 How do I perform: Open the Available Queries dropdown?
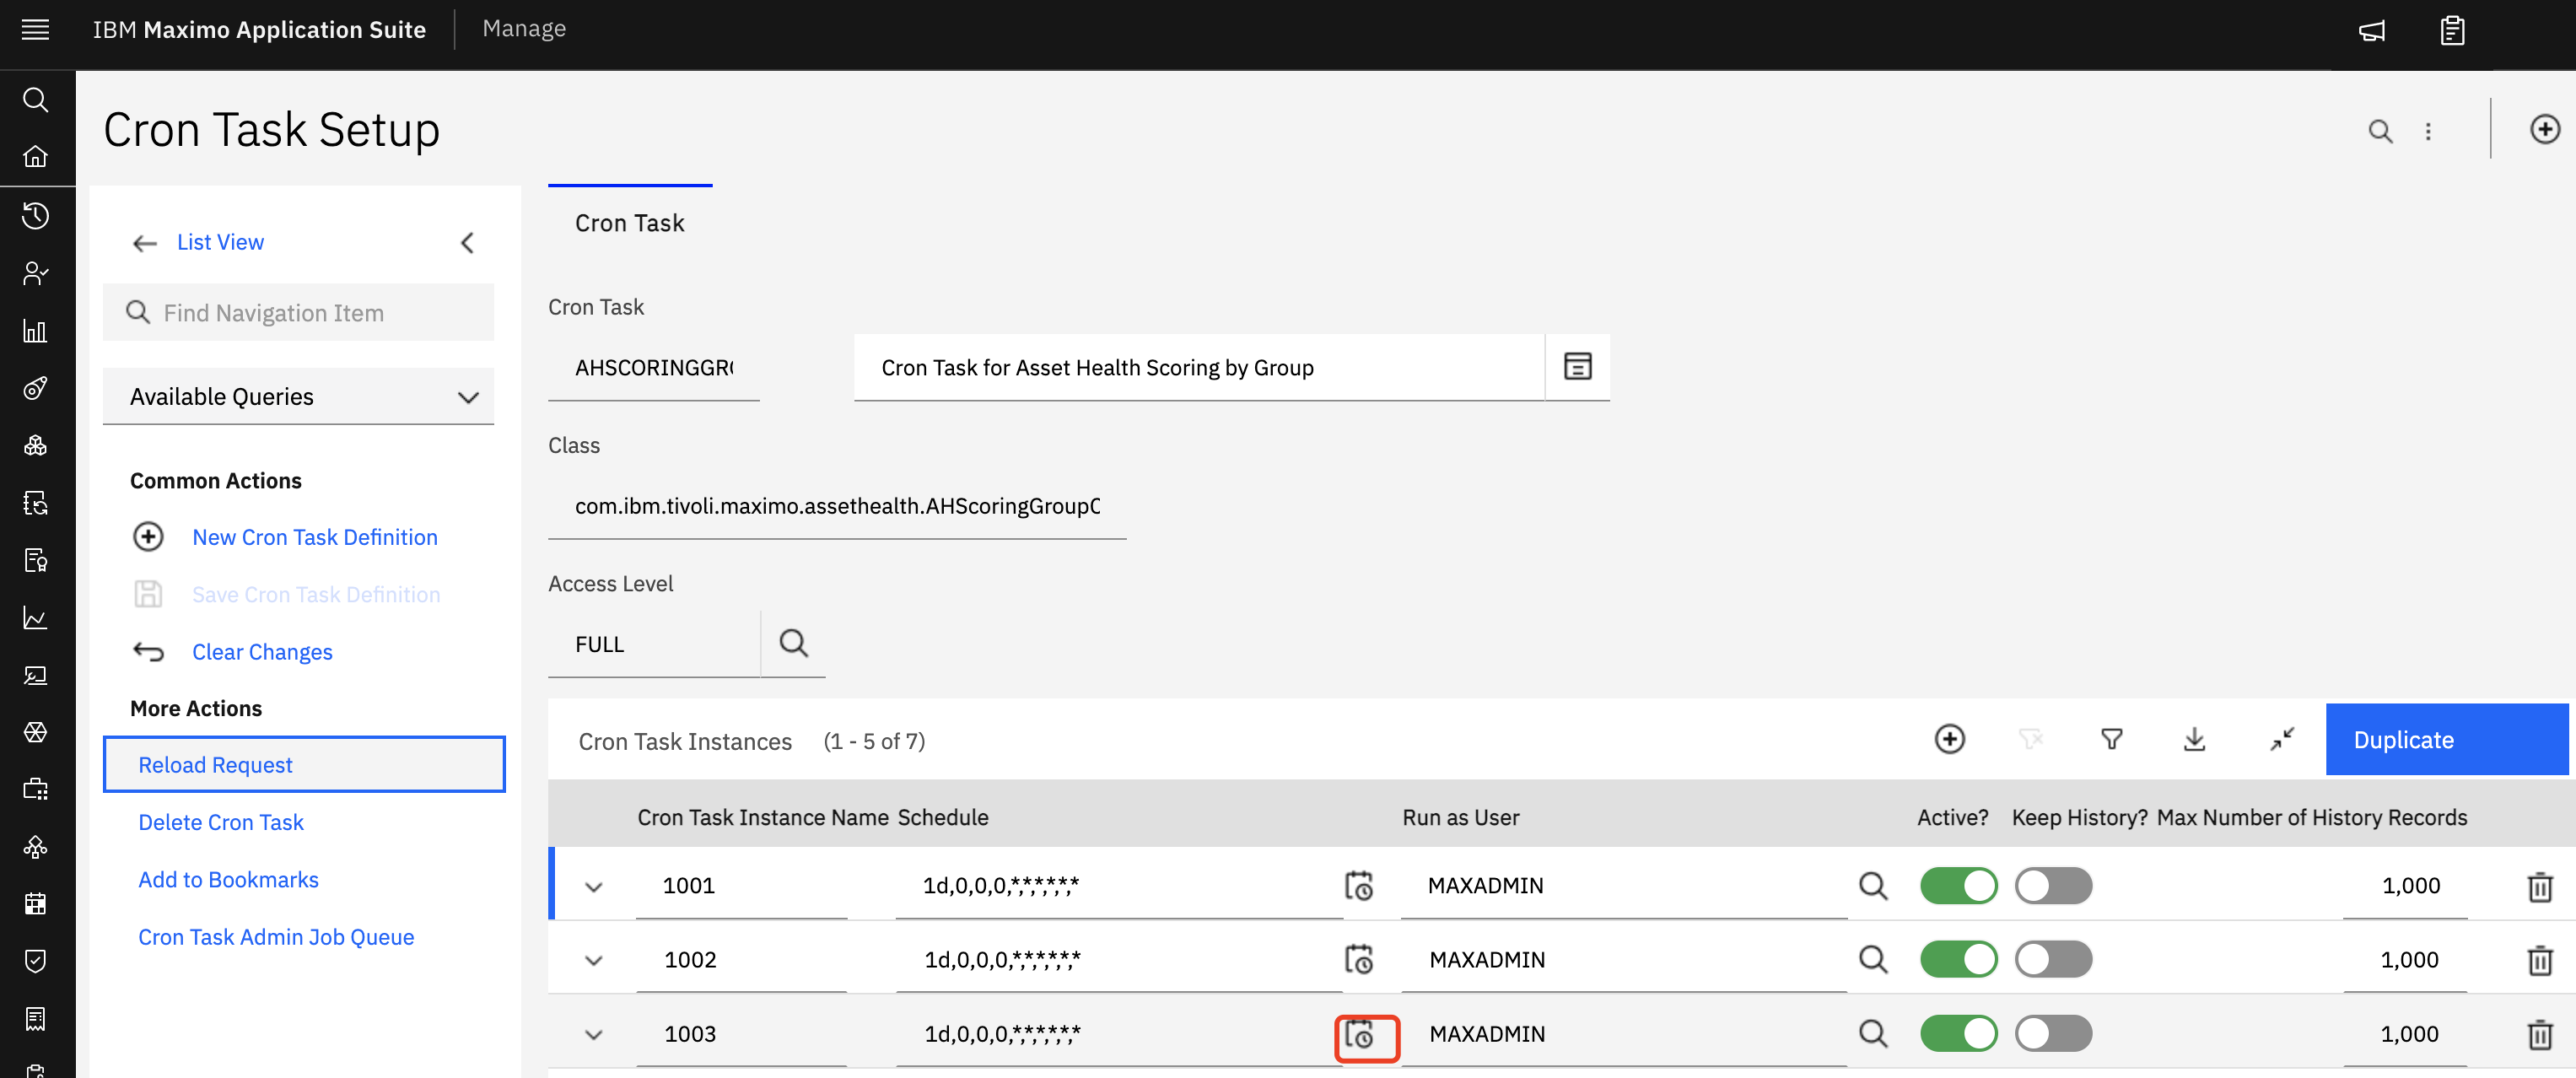298,397
